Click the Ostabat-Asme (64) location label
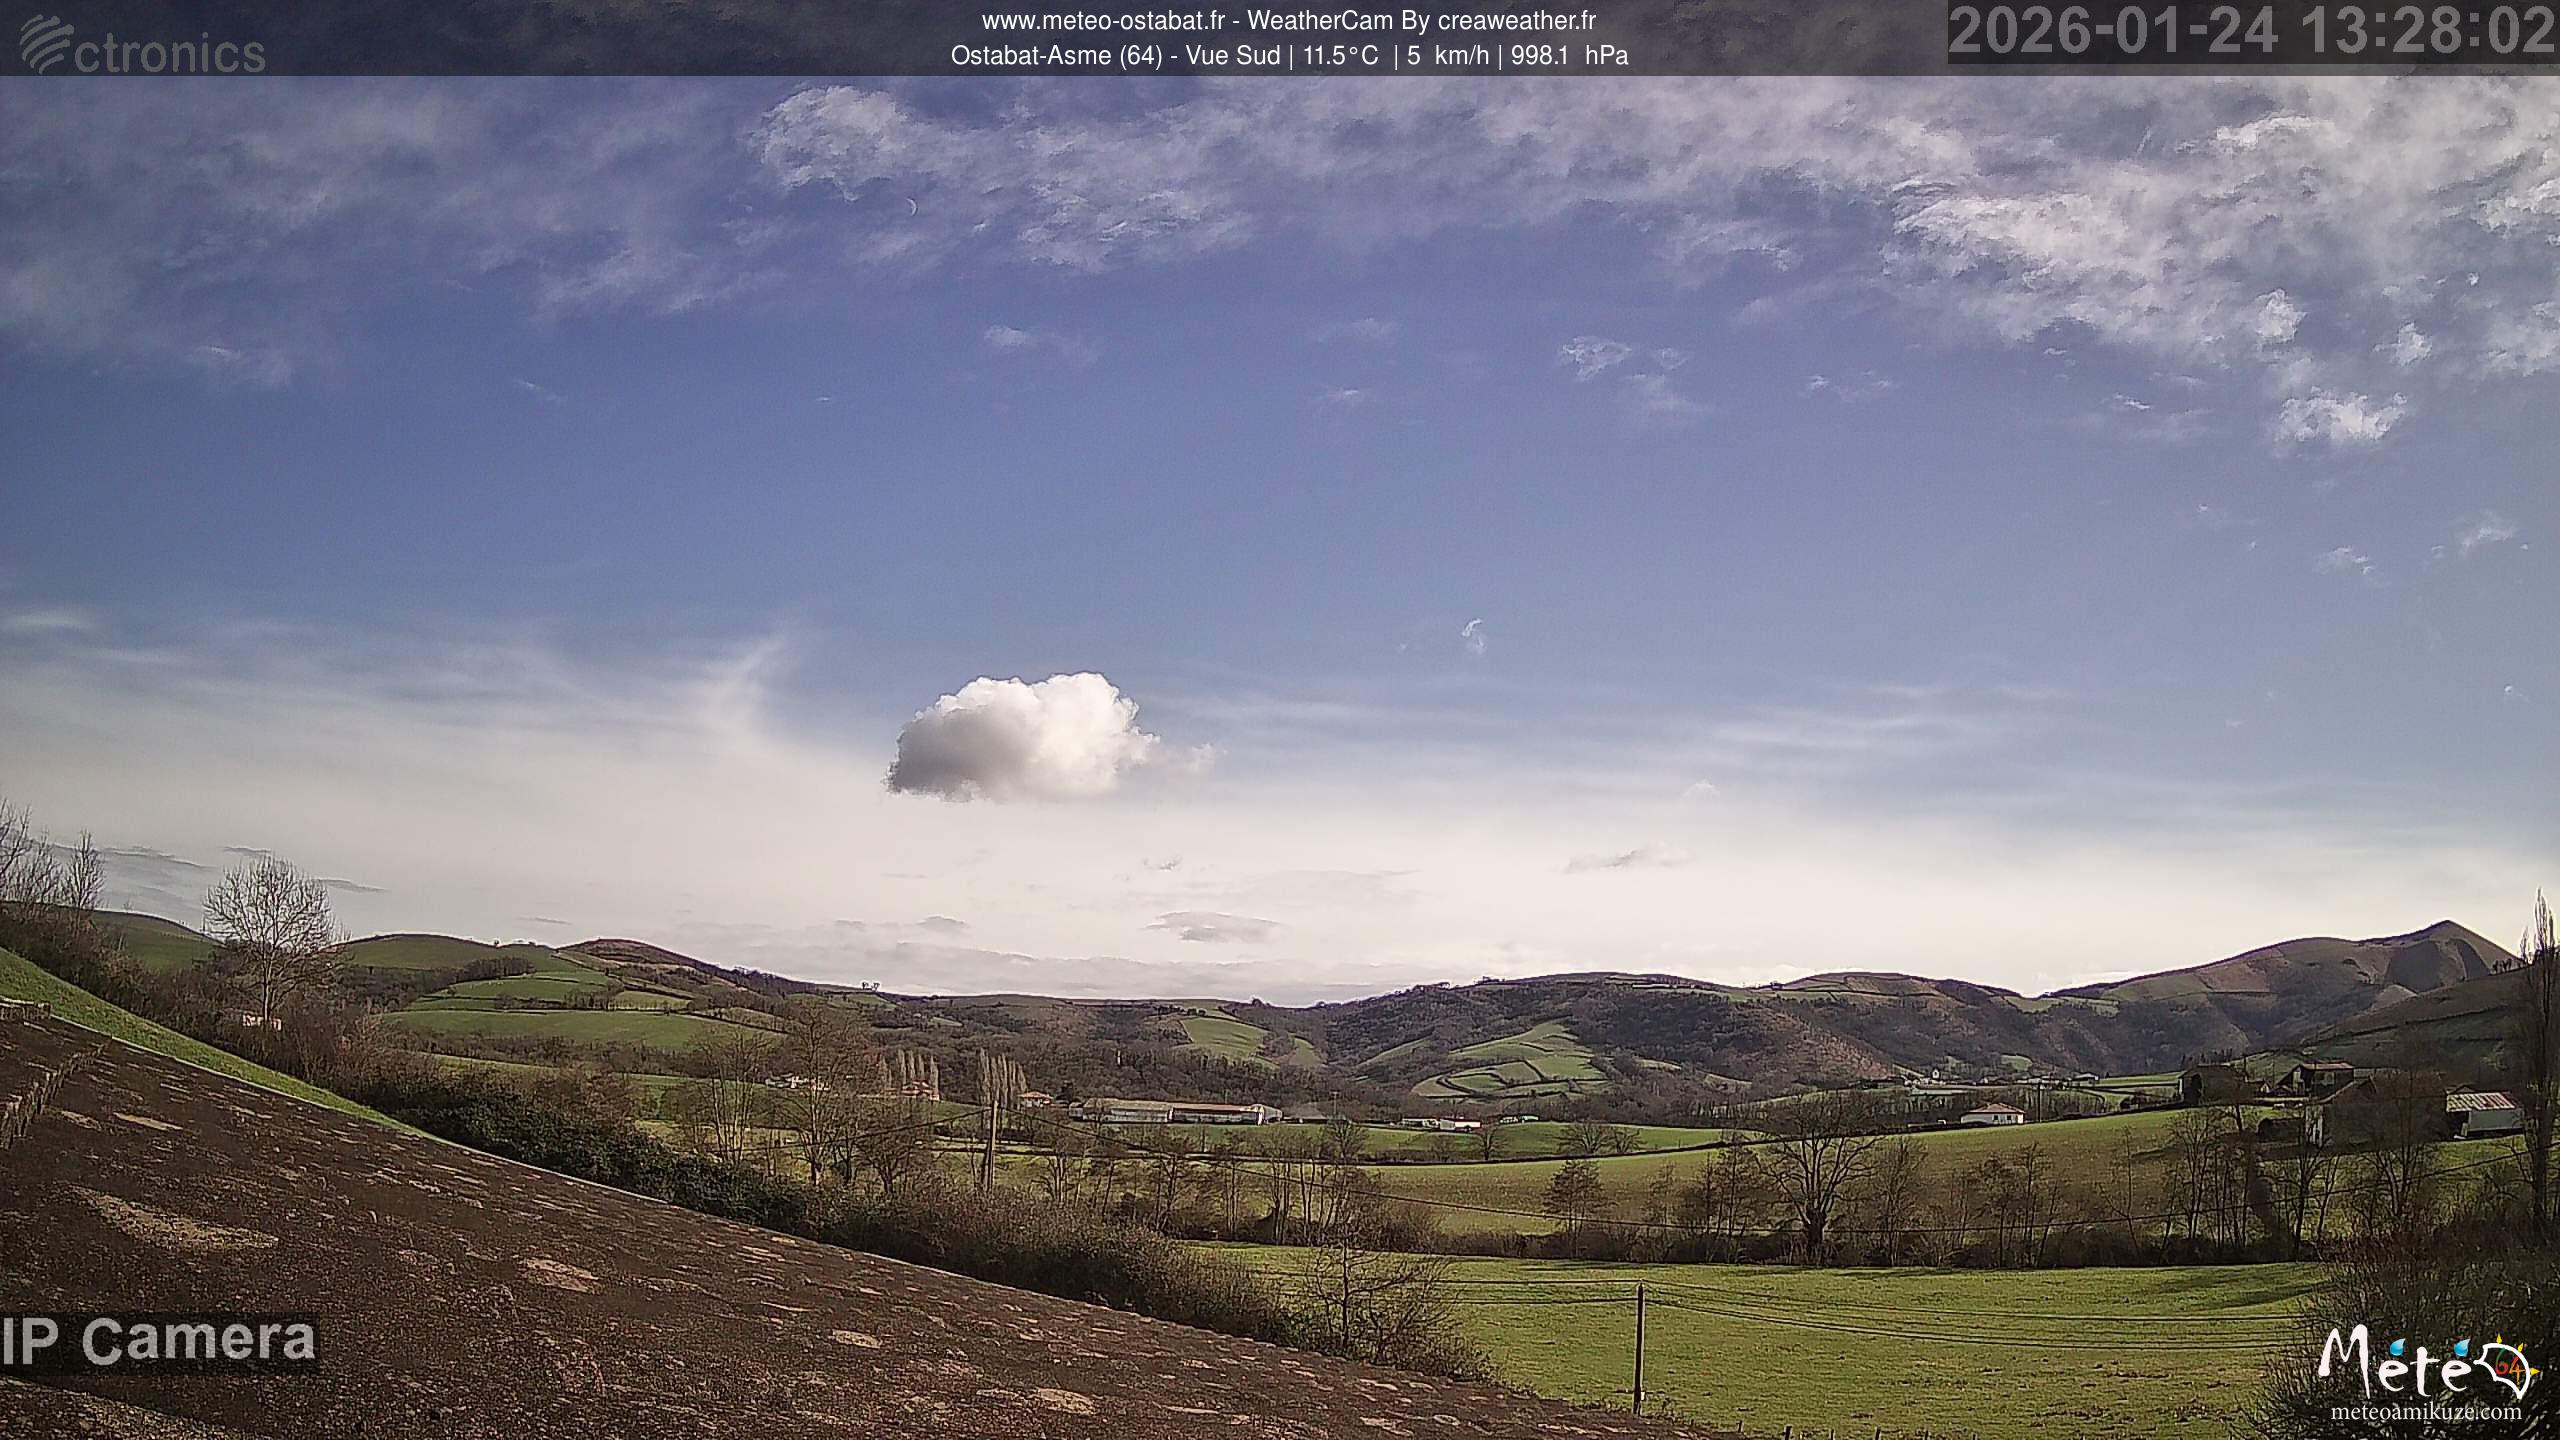The height and width of the screenshot is (1440, 2560). [1056, 56]
